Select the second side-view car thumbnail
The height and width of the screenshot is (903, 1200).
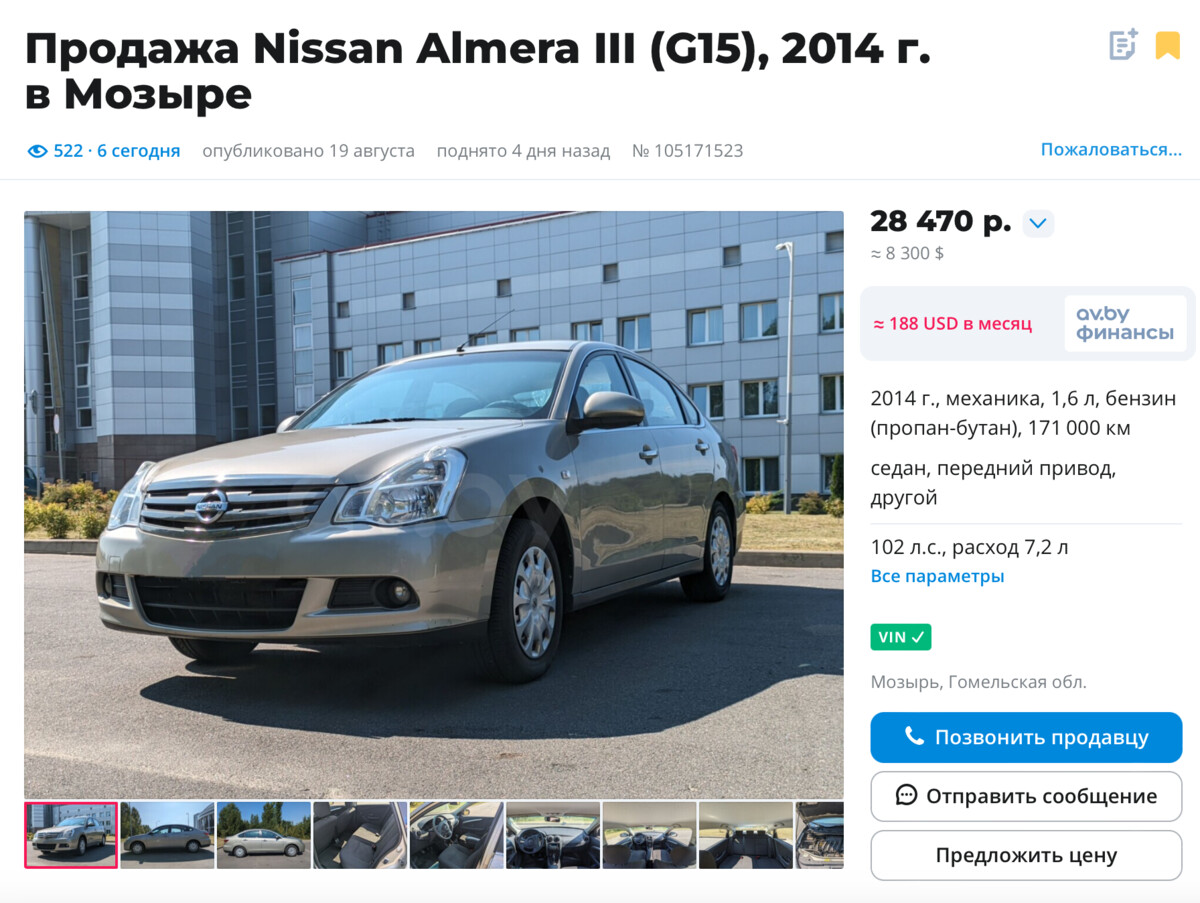[x=167, y=835]
